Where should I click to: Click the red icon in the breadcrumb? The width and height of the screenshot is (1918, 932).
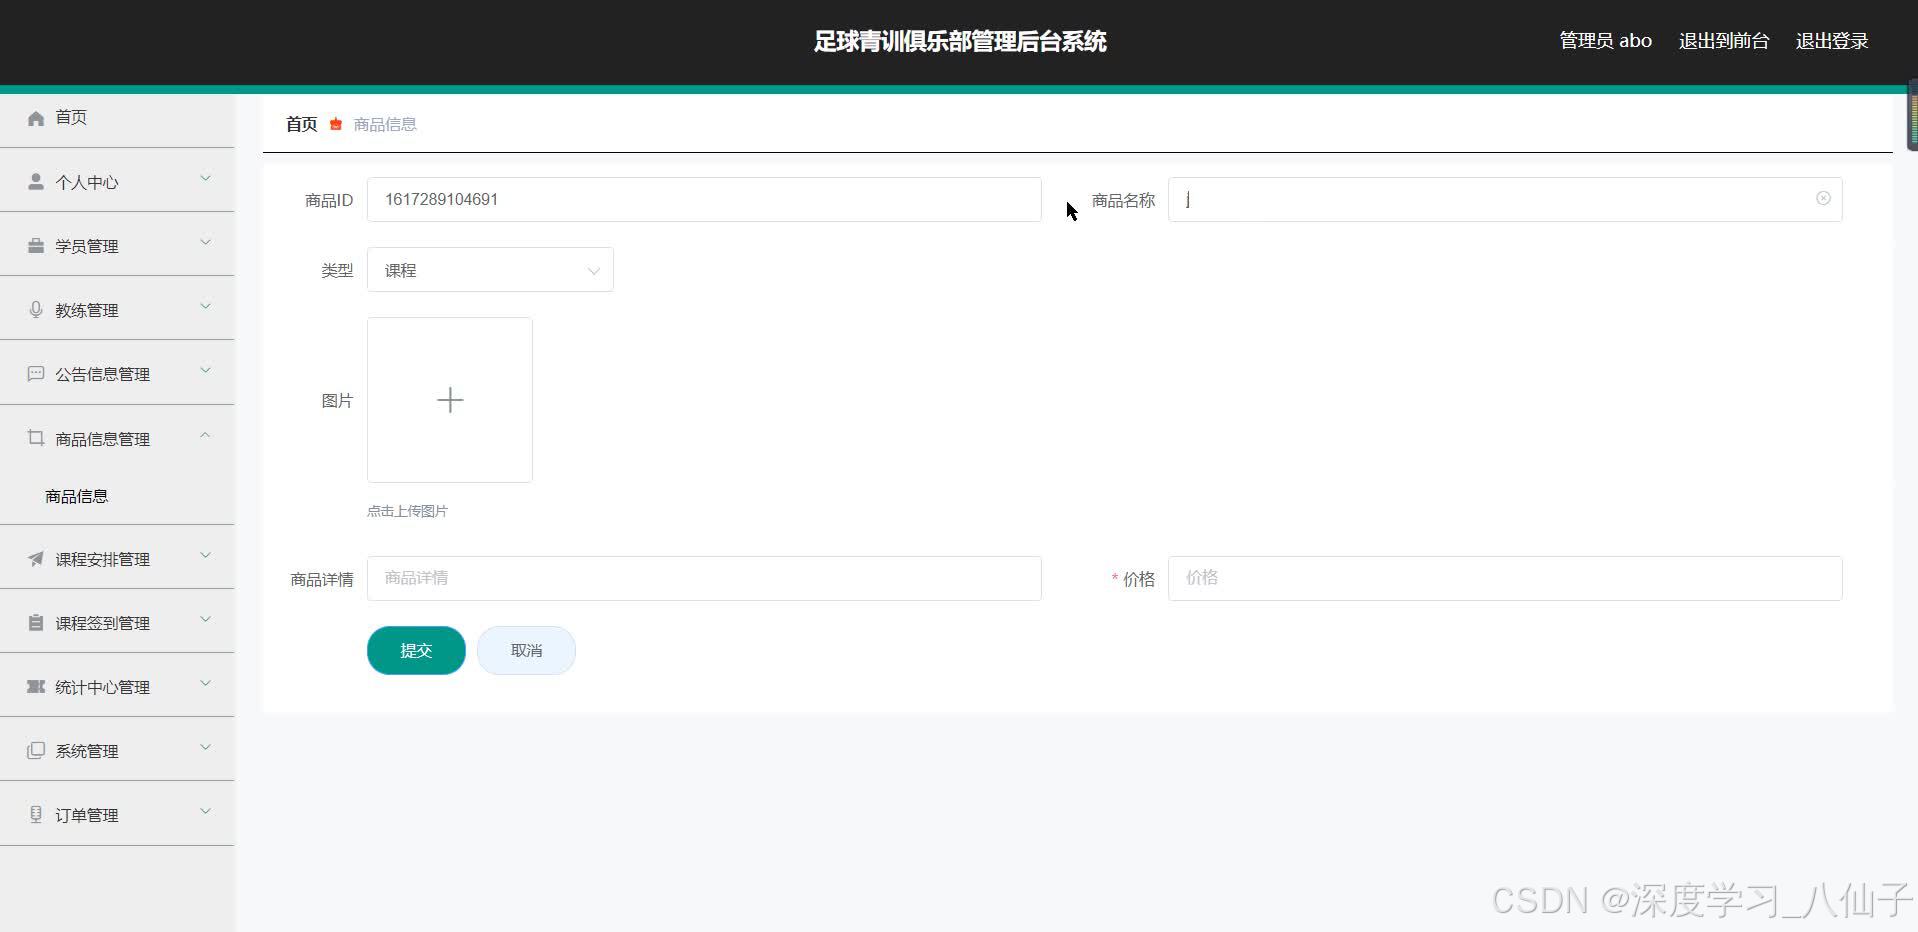(x=335, y=123)
